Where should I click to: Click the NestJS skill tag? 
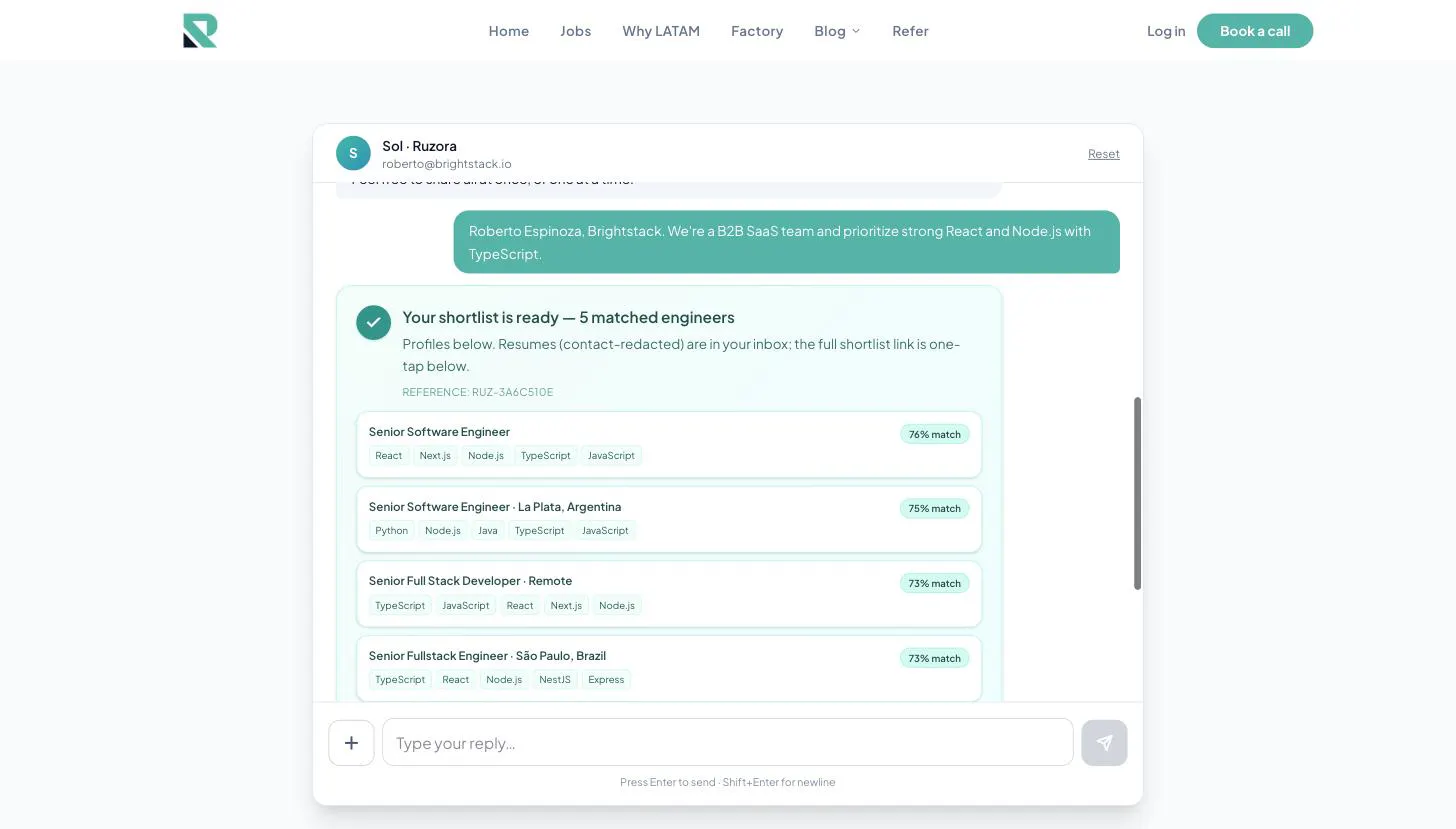[555, 680]
